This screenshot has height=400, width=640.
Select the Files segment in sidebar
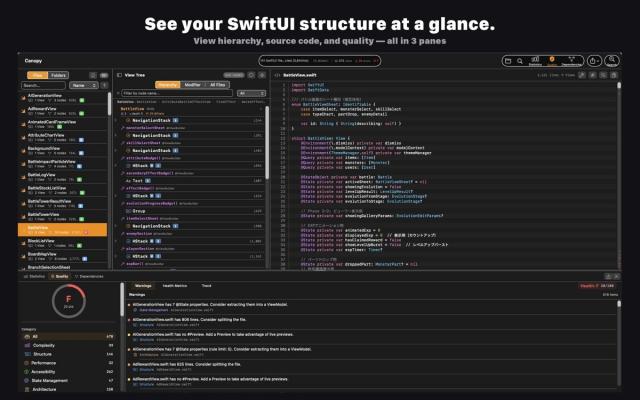[38, 75]
